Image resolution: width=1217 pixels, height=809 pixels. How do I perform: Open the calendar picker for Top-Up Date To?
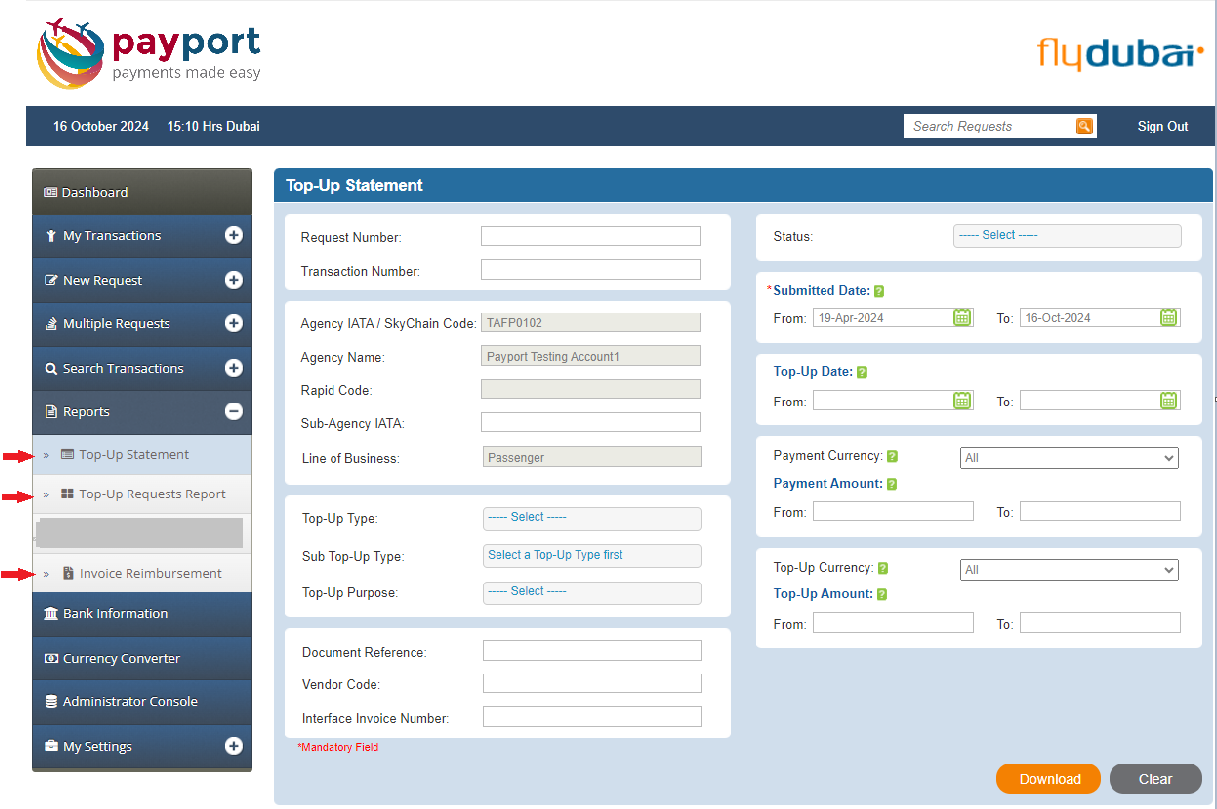click(1168, 399)
